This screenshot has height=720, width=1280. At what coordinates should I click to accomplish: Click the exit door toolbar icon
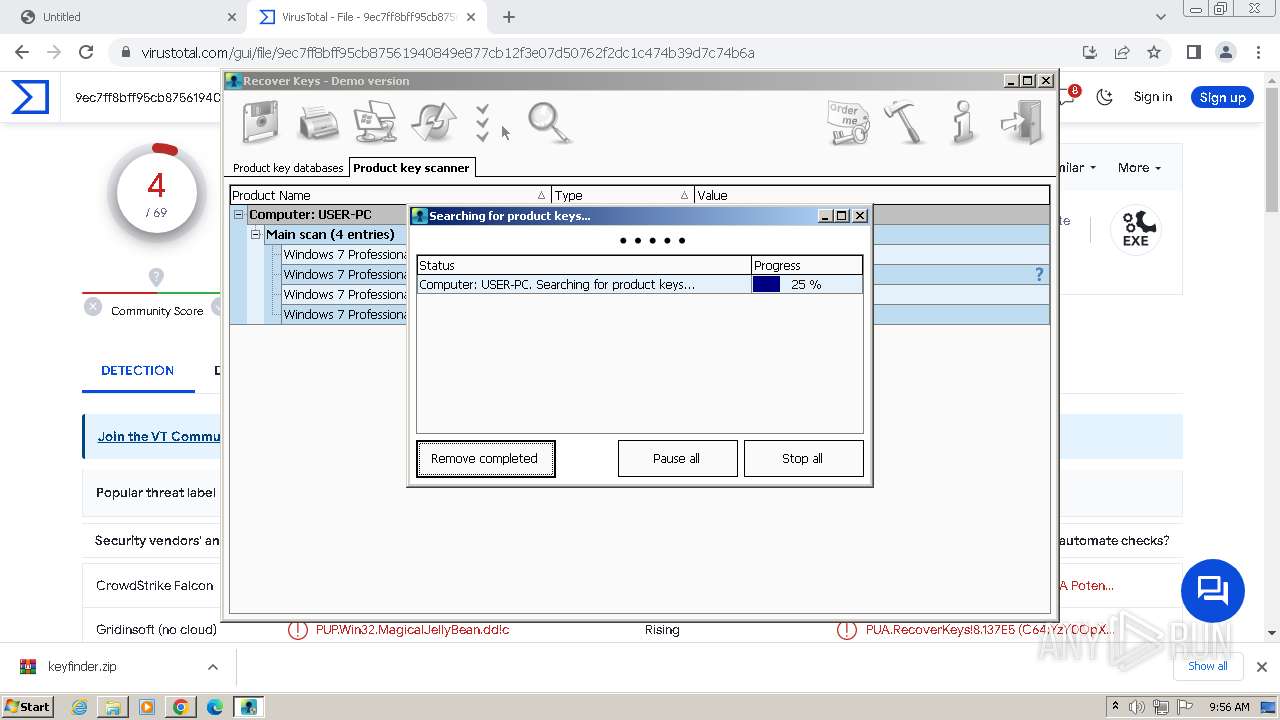tap(1022, 122)
